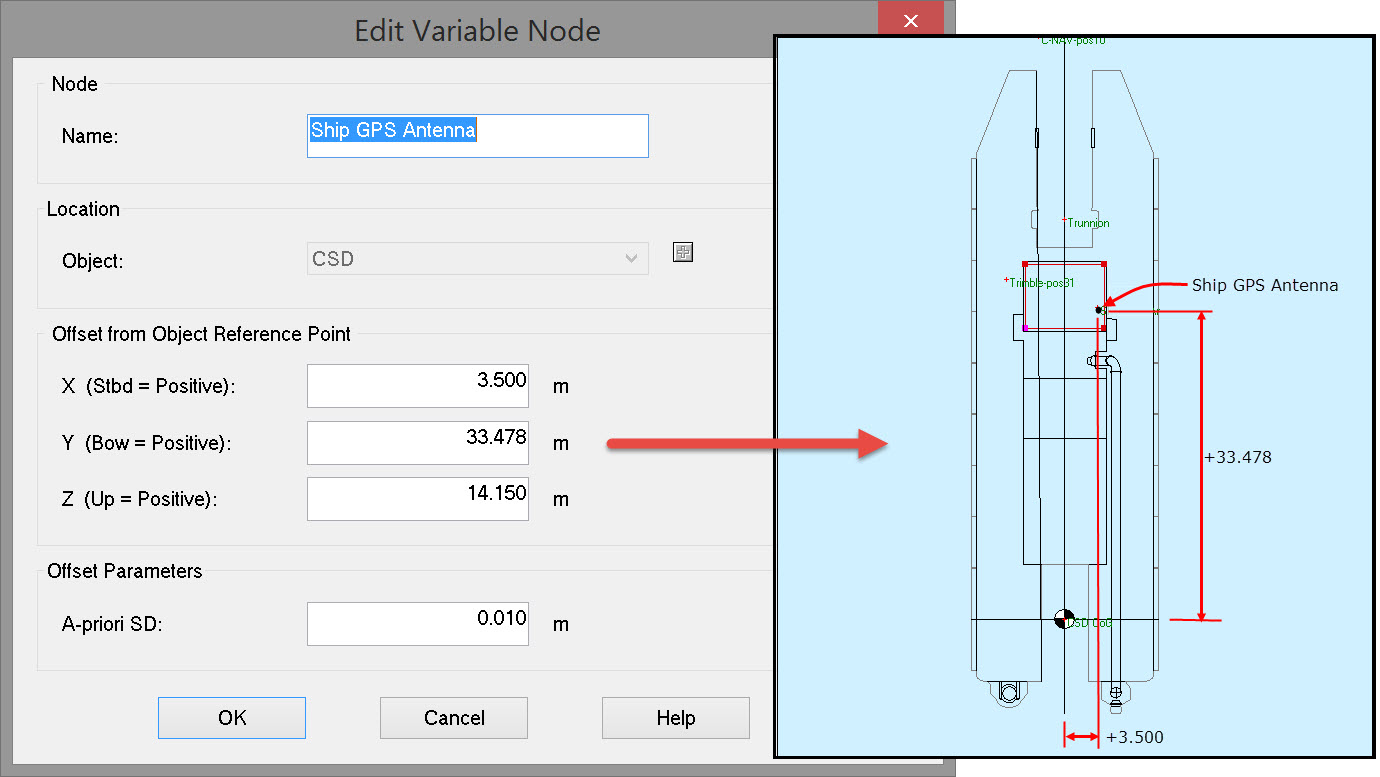
Task: Open the Object dropdown showing CSD
Action: click(x=478, y=259)
